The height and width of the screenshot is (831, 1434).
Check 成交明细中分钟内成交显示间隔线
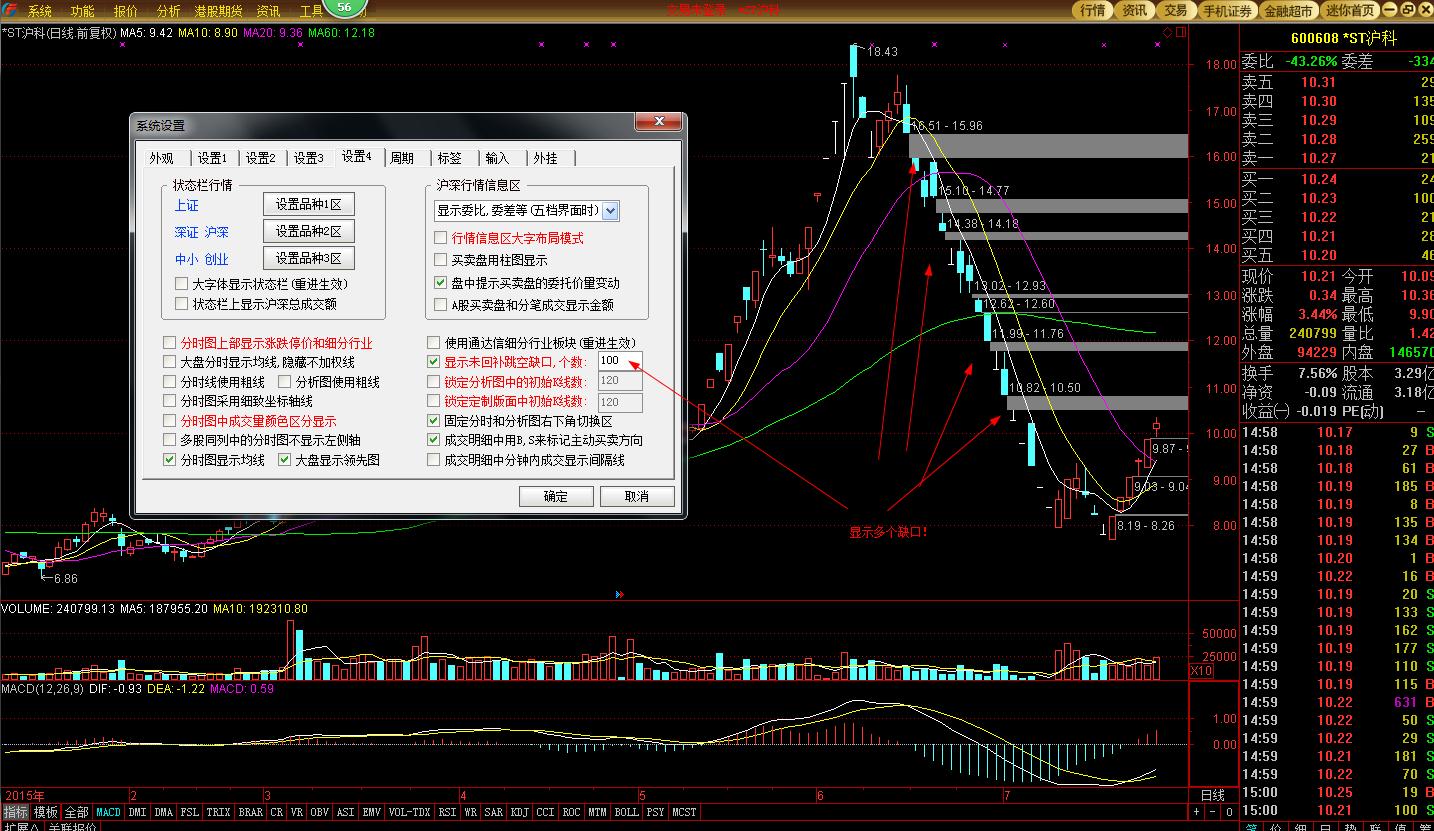click(x=433, y=460)
